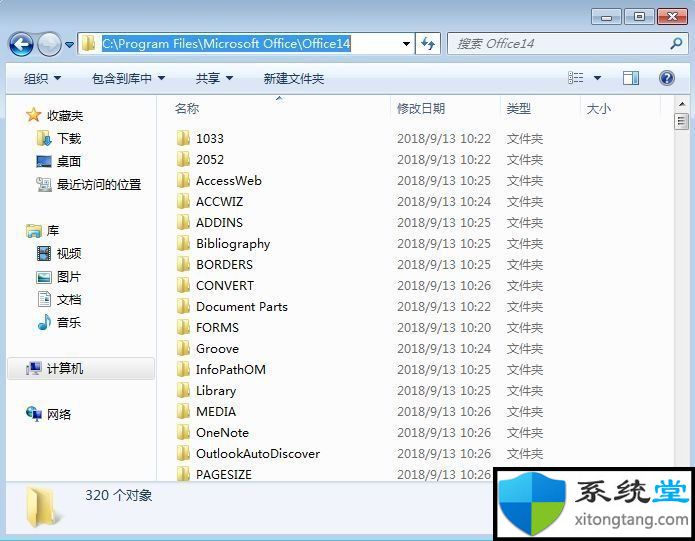Screen dimensions: 695x541
Task: Click the 320 个对象 status text
Action: 118,495
